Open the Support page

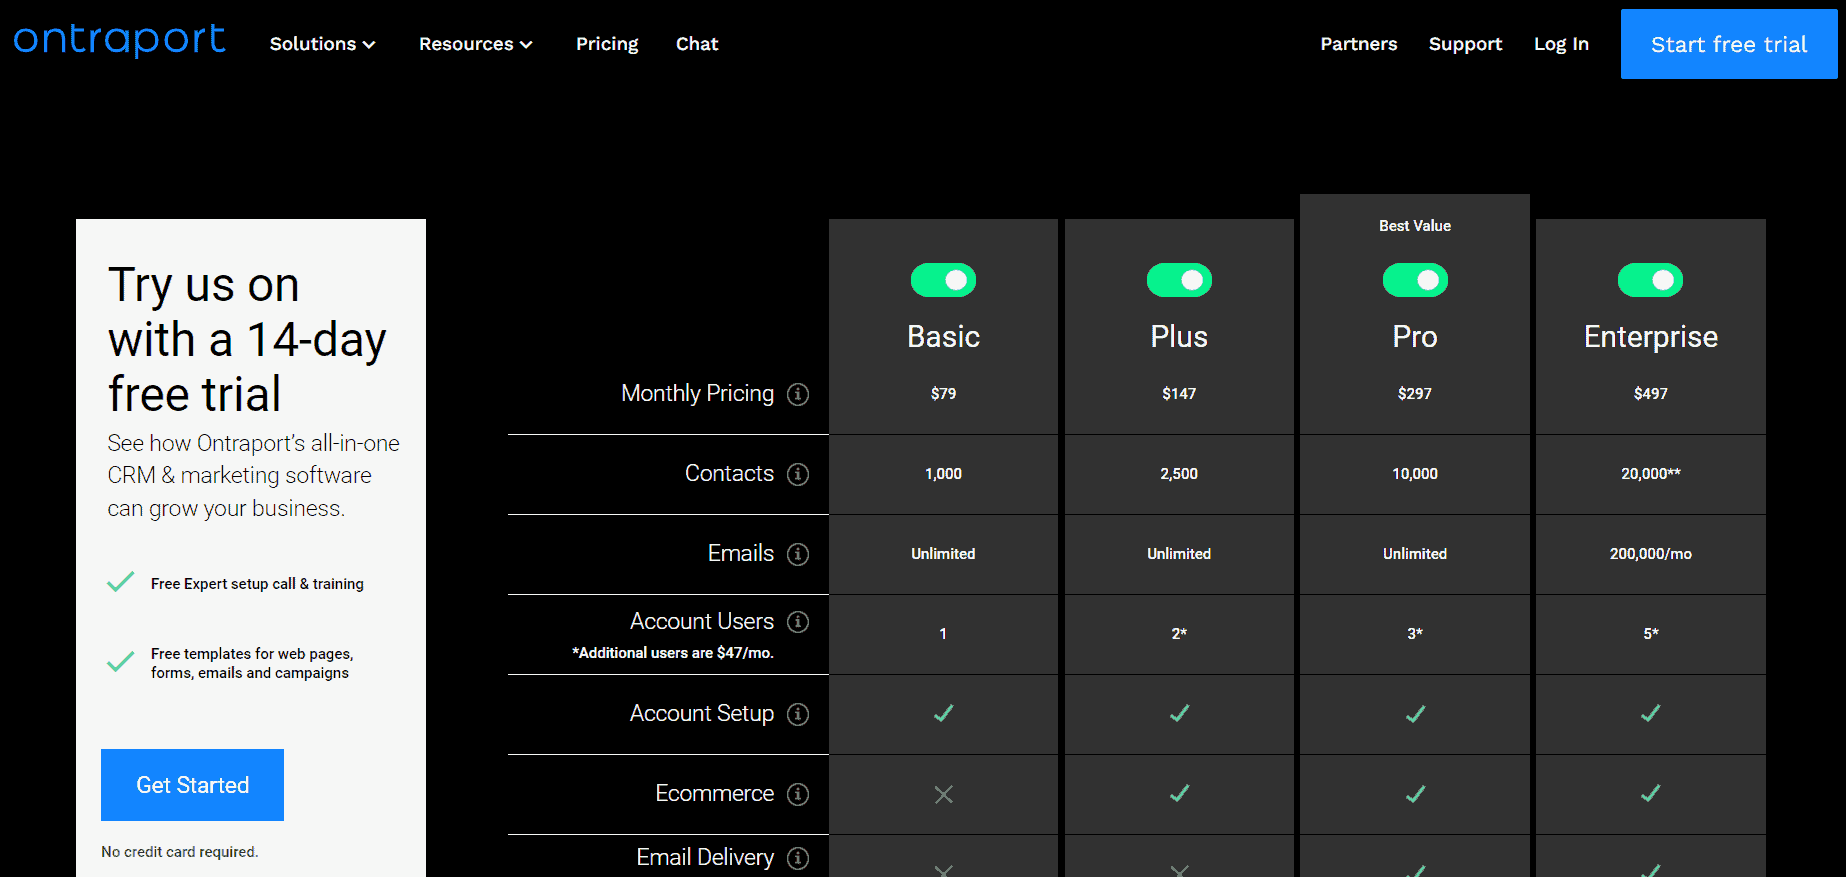coord(1465,44)
